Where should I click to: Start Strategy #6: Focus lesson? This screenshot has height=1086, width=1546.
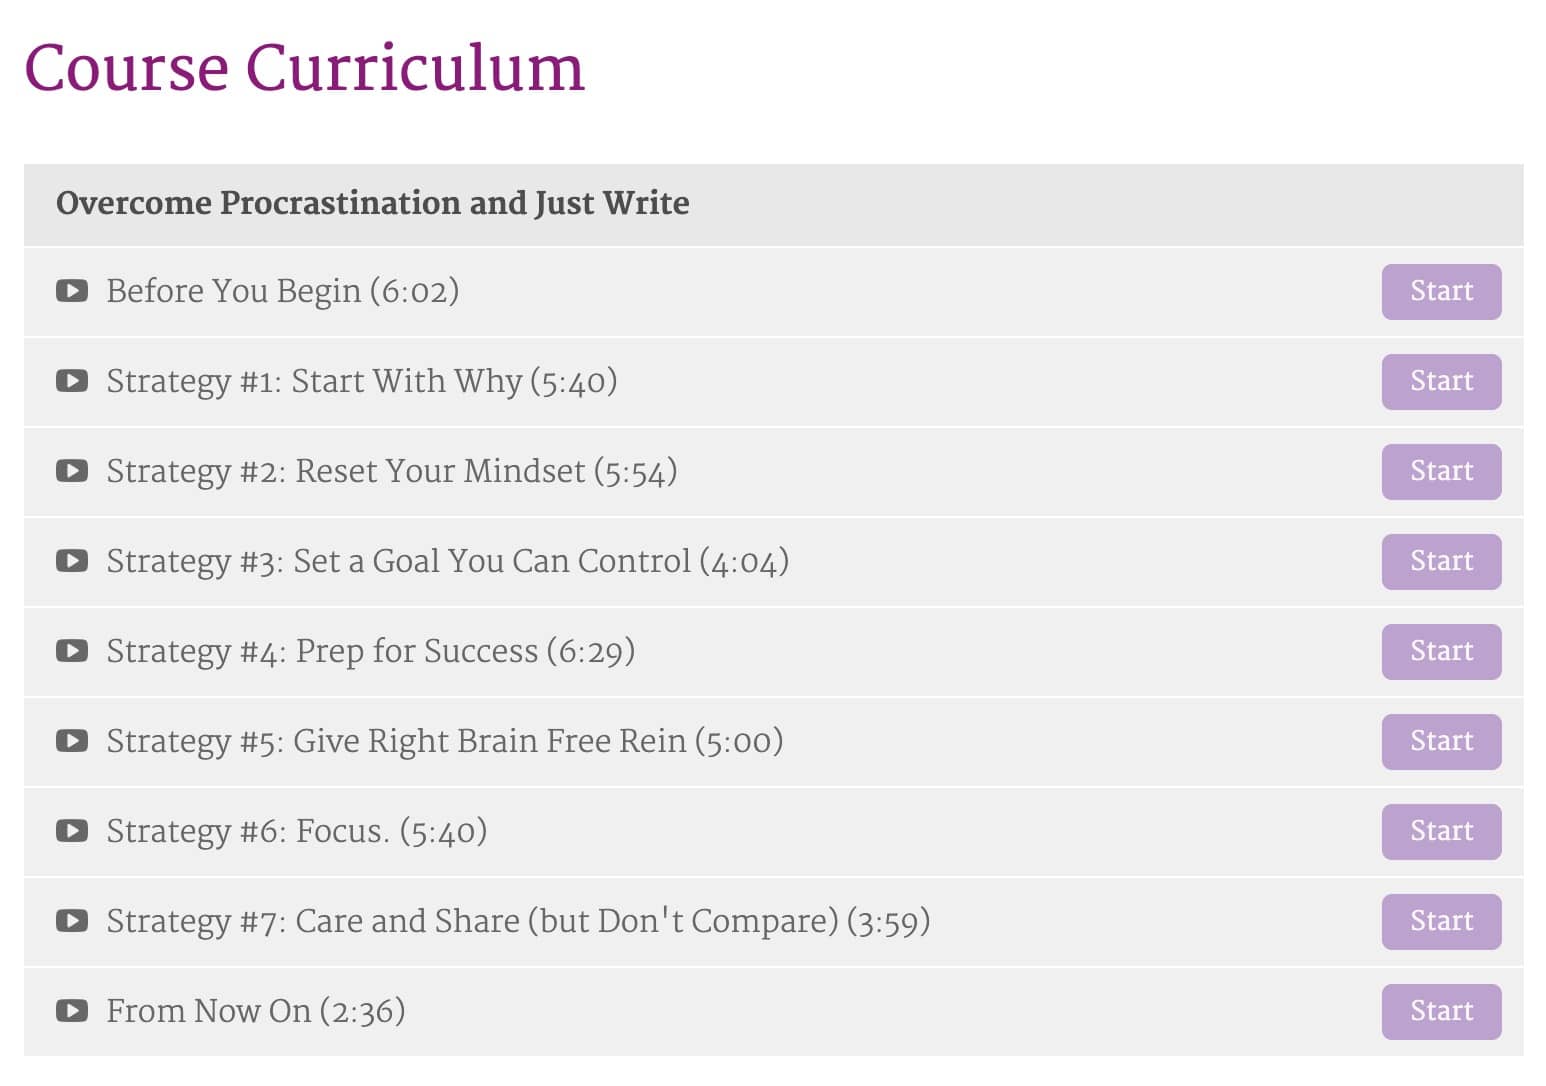point(1441,832)
